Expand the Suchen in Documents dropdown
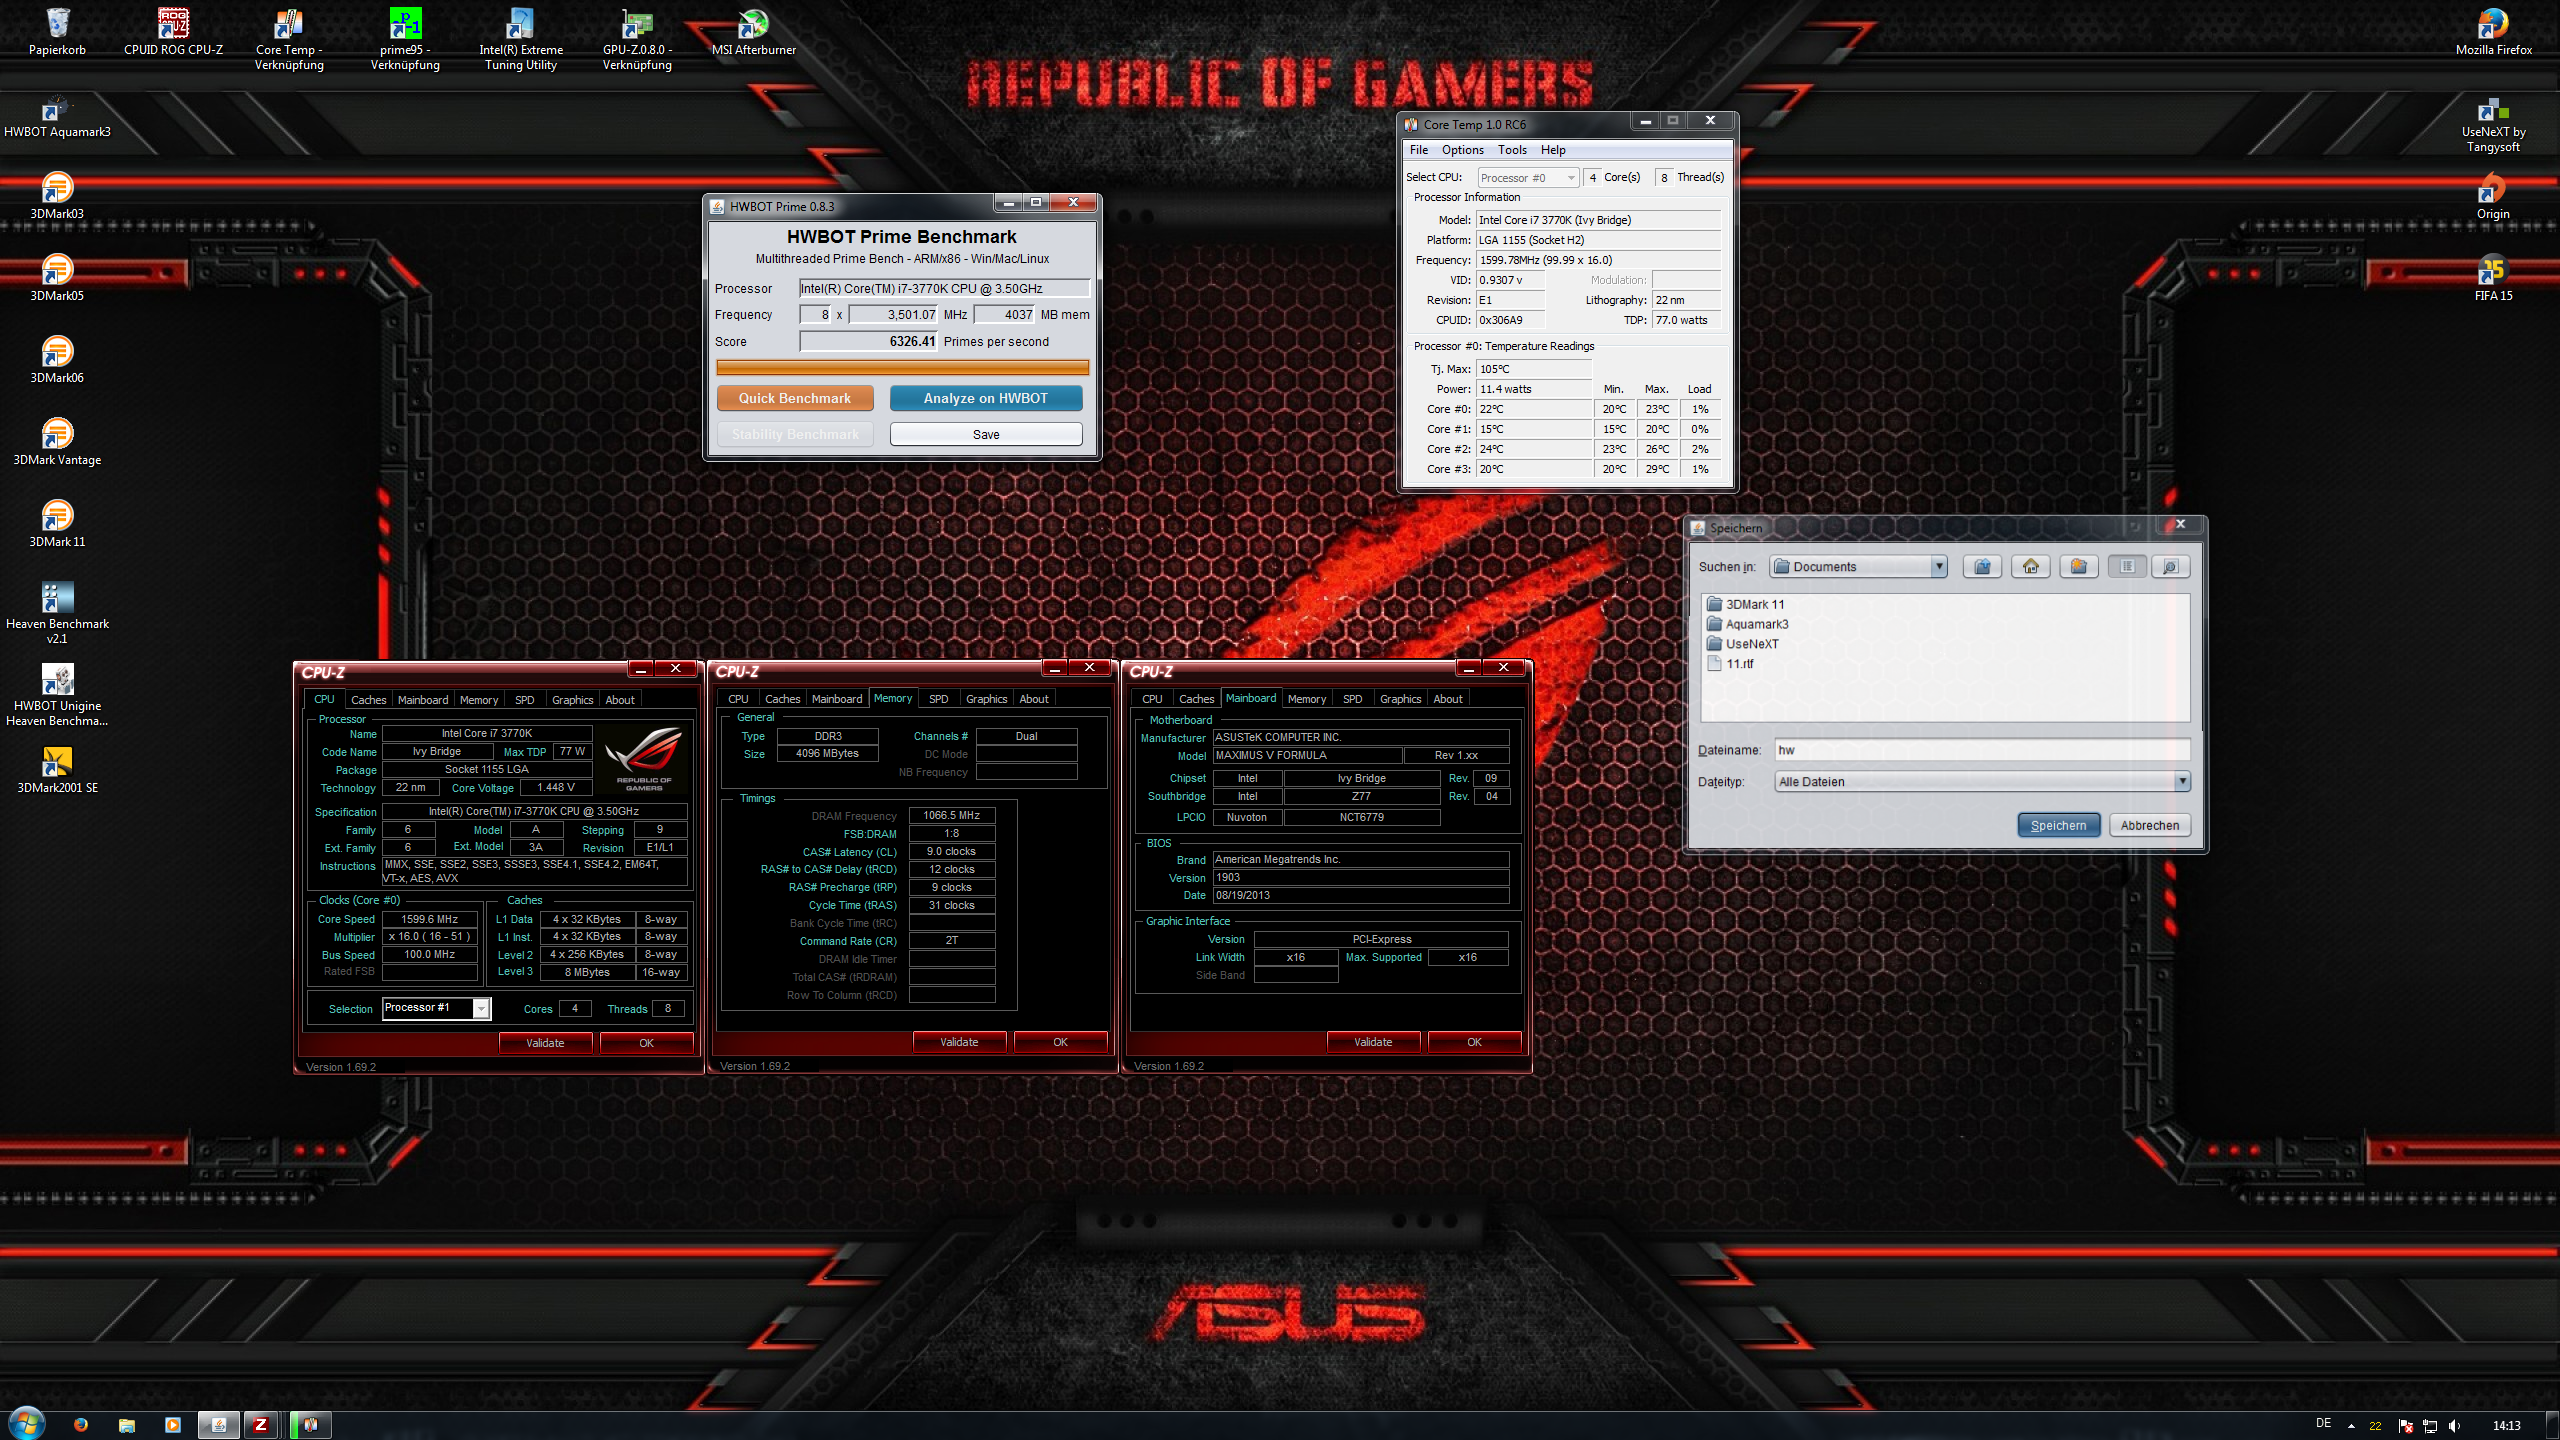2560x1440 pixels. [1939, 567]
